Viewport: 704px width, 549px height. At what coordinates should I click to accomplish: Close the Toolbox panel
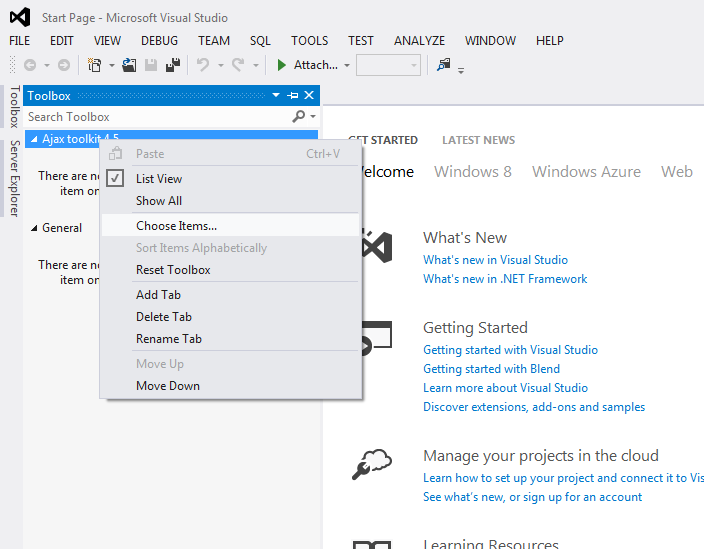(x=309, y=95)
